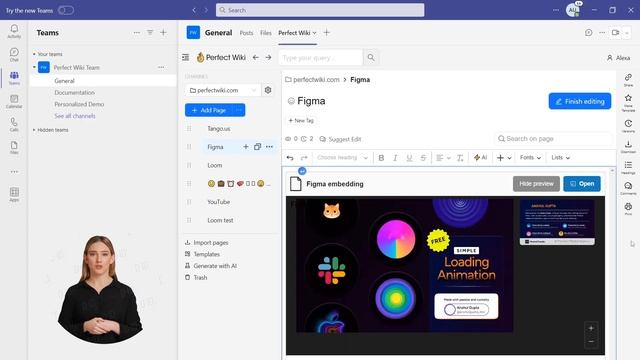Click See all channels link
Screen dimensions: 640x360
[x=75, y=116]
